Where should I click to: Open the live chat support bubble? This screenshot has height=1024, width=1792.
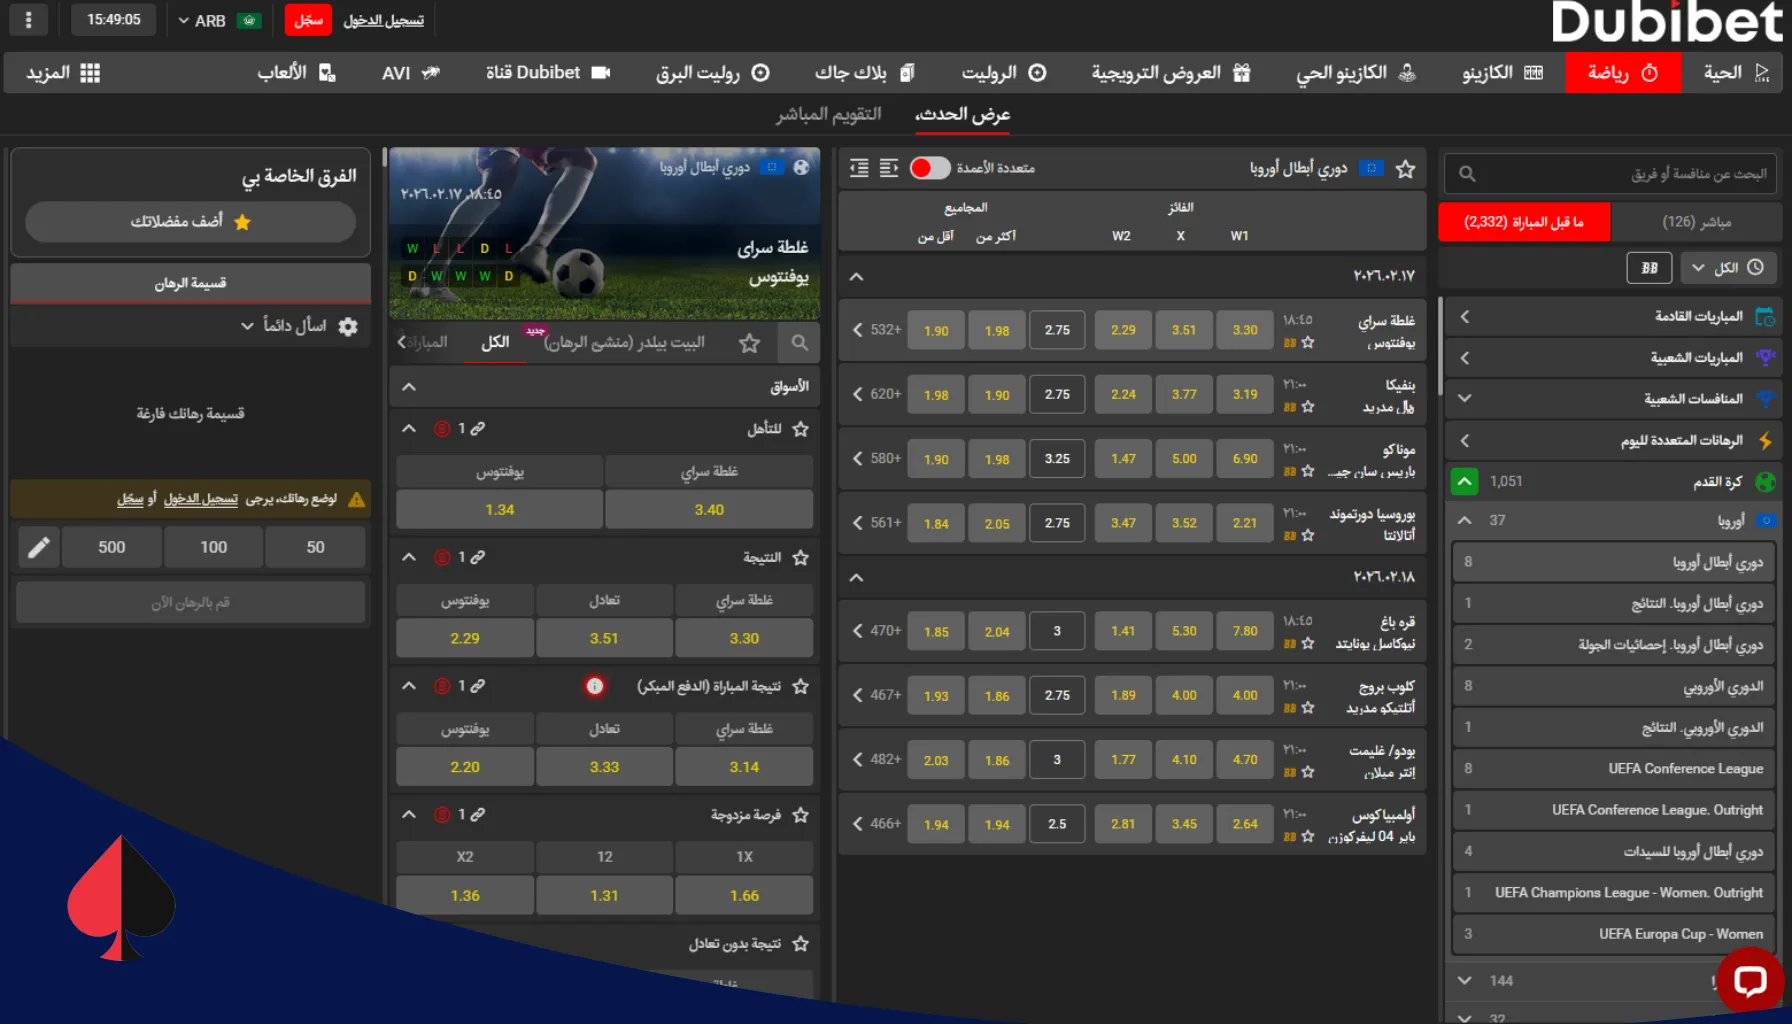coord(1749,981)
